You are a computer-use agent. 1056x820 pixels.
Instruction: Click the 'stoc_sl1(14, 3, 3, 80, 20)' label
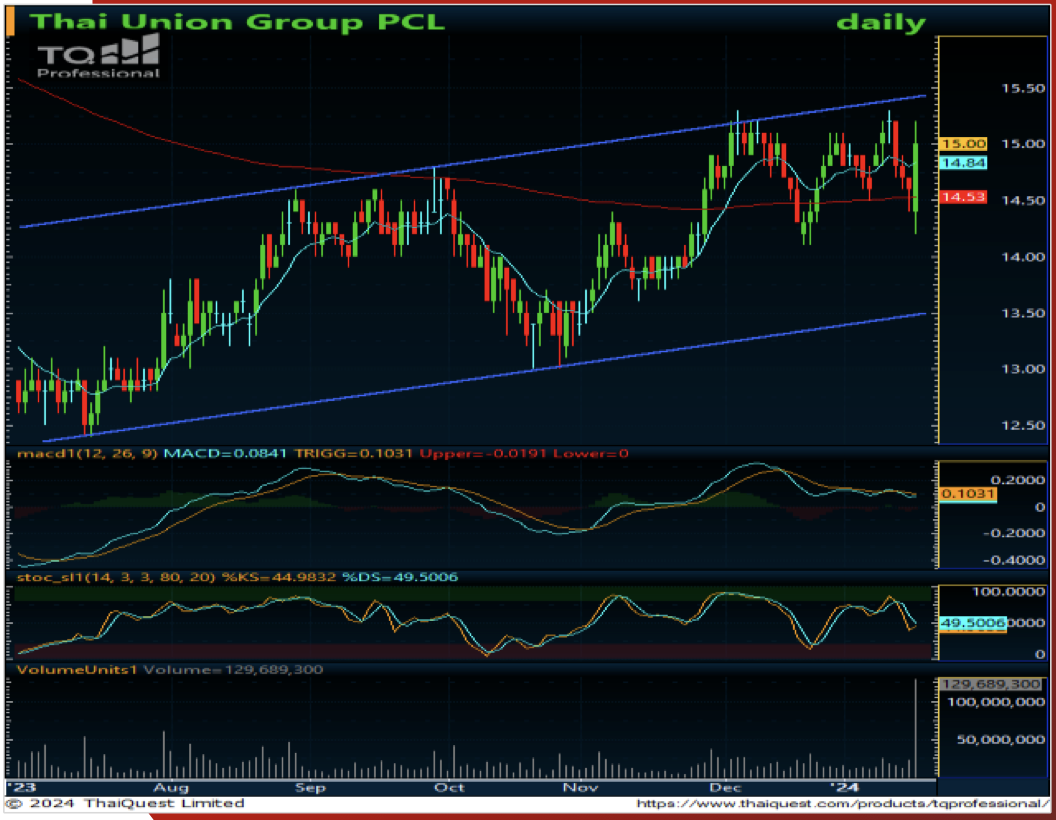click(116, 578)
